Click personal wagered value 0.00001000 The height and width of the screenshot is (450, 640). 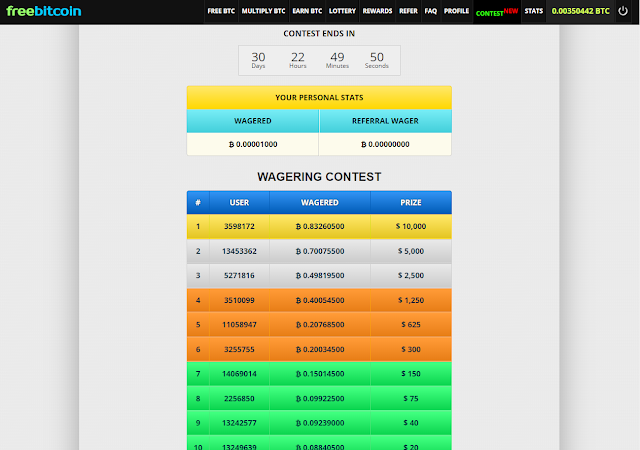click(253, 144)
